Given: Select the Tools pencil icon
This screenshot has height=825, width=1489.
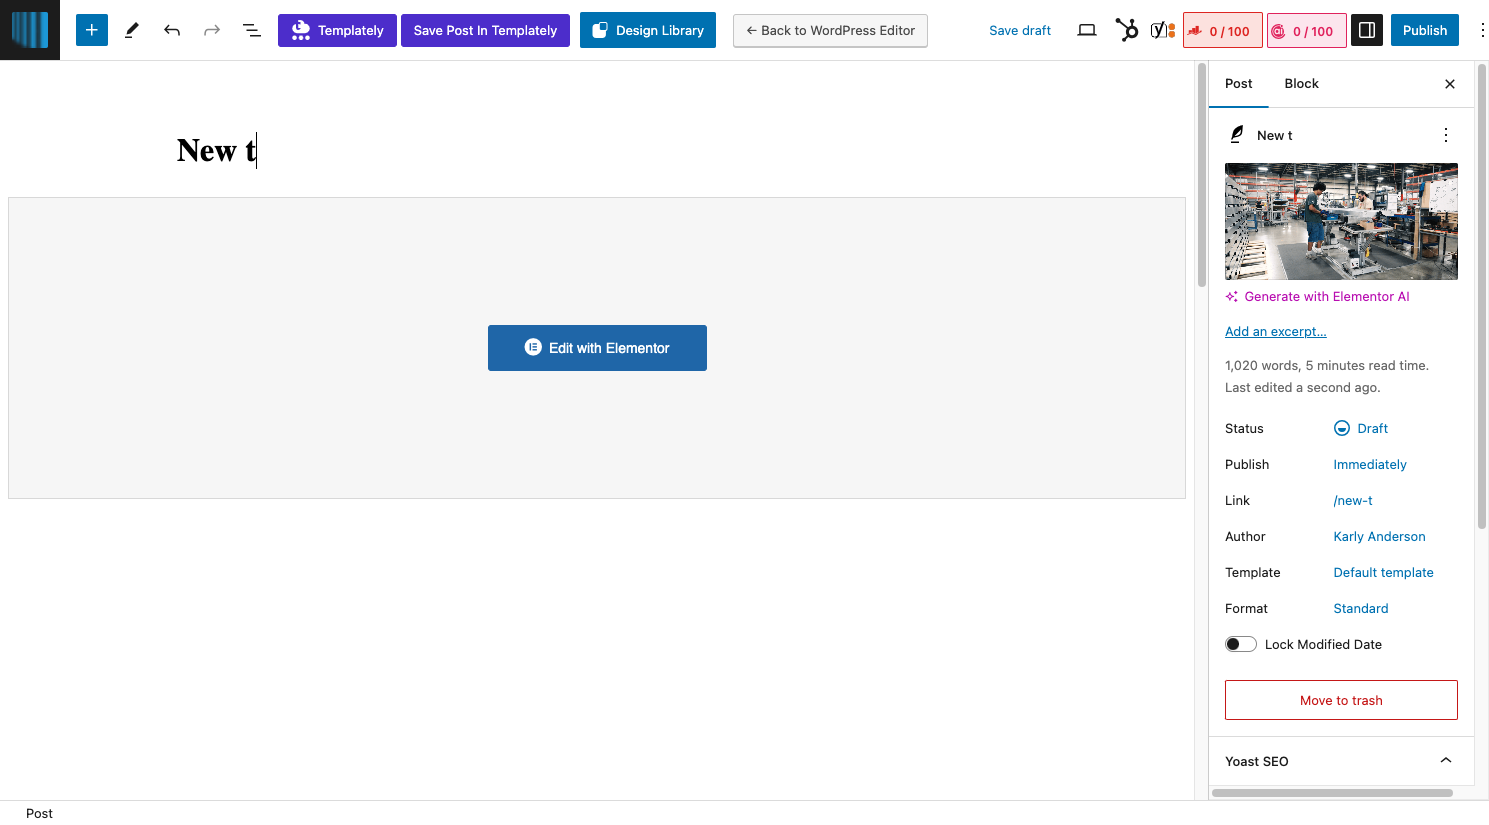Looking at the screenshot, I should point(131,30).
